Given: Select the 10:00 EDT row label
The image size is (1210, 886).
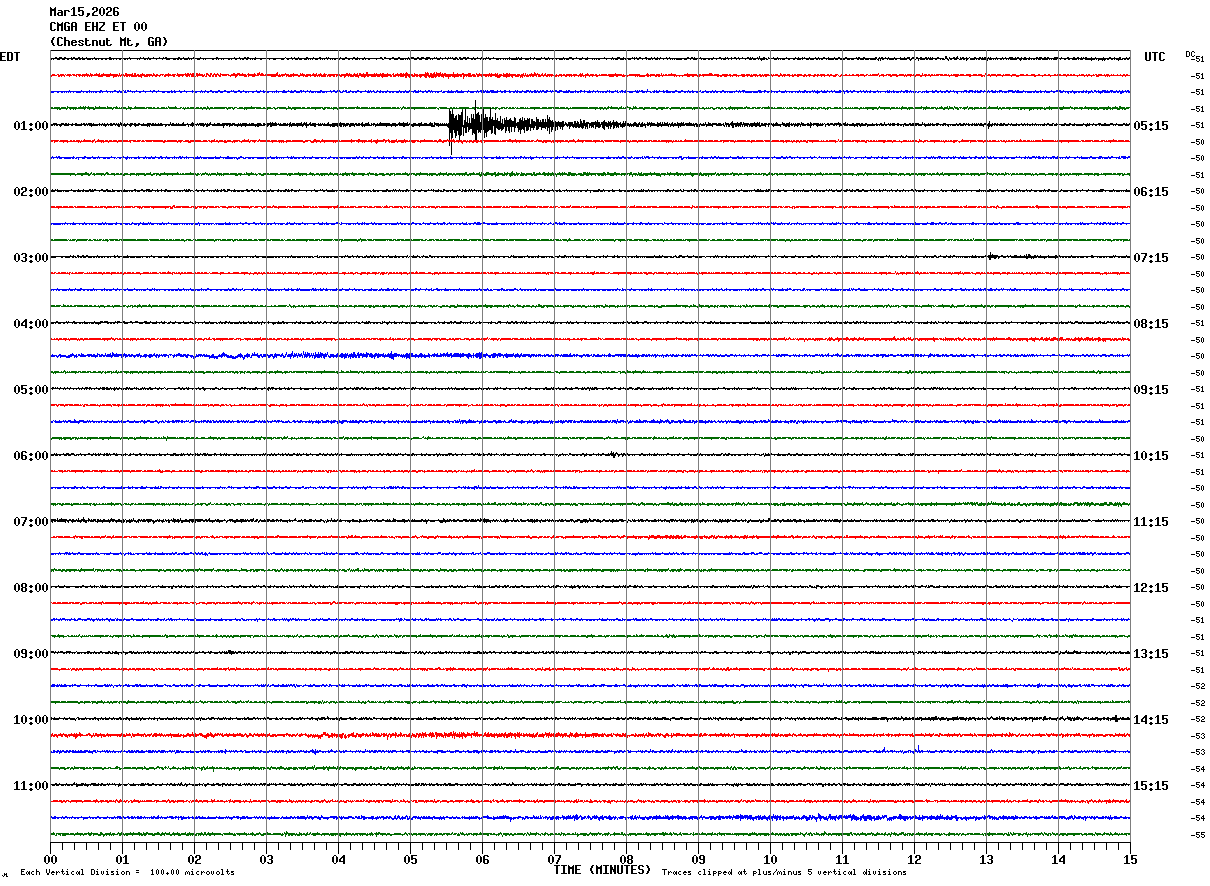Looking at the screenshot, I should point(31,720).
